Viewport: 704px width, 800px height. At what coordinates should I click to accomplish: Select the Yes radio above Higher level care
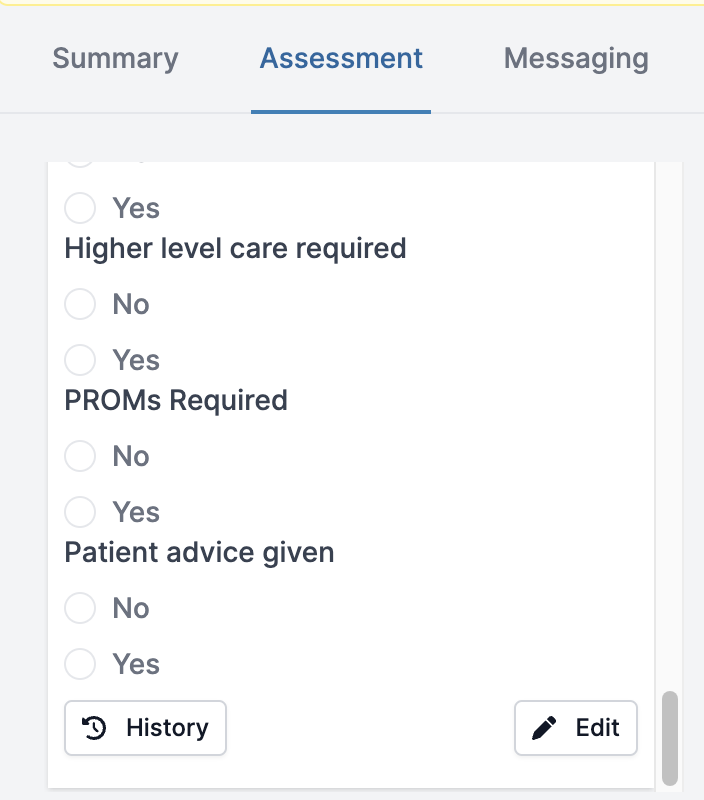tap(80, 208)
